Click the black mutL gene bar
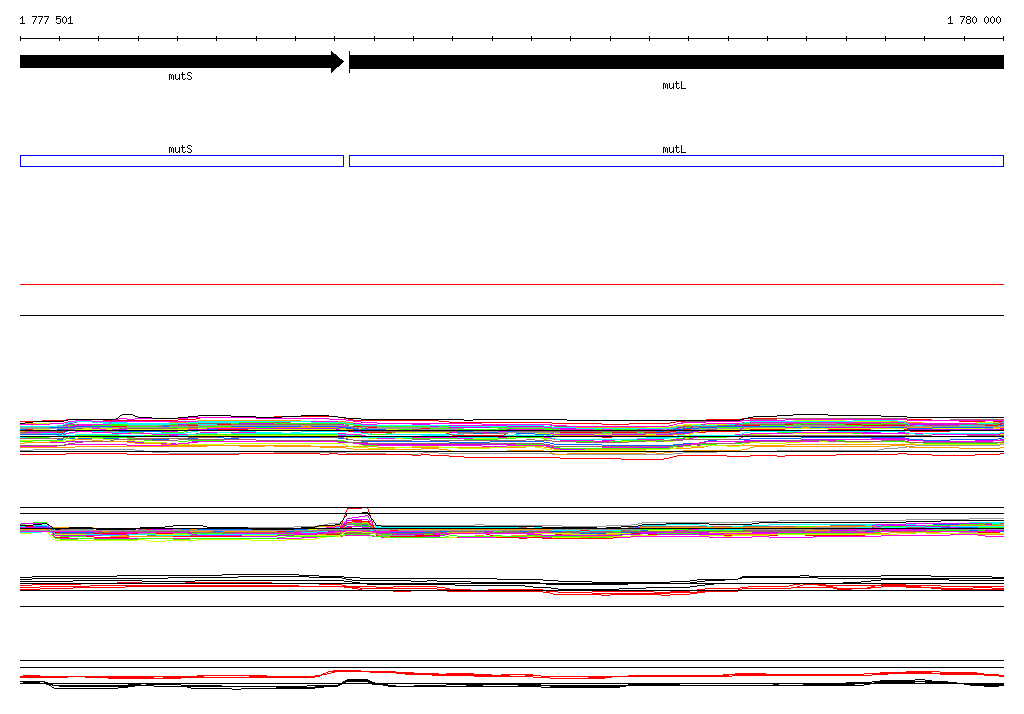The height and width of the screenshot is (714, 1024). [x=677, y=62]
